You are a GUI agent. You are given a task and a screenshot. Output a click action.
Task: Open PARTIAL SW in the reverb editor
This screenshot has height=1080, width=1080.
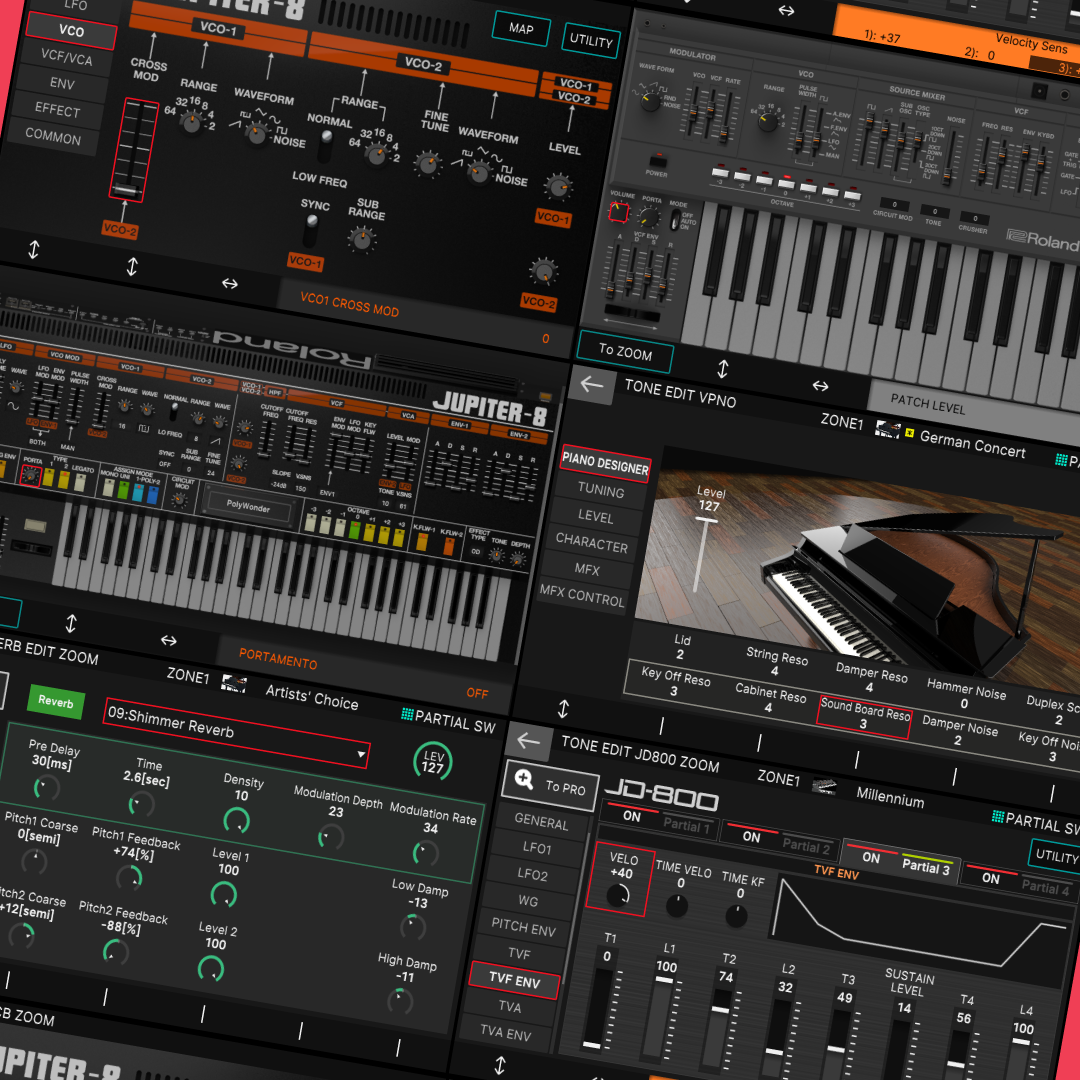point(449,720)
